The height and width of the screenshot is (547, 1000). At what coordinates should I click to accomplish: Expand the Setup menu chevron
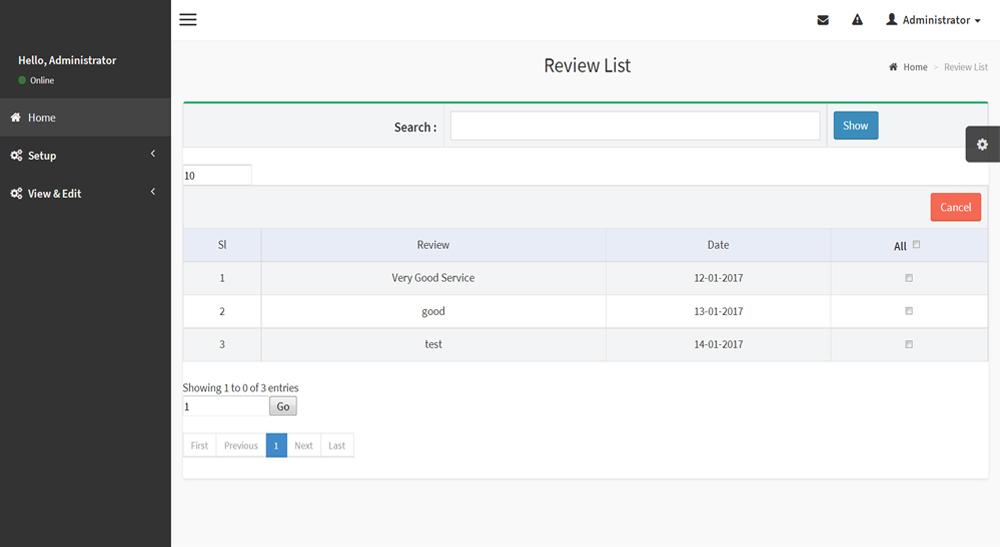[x=153, y=154]
